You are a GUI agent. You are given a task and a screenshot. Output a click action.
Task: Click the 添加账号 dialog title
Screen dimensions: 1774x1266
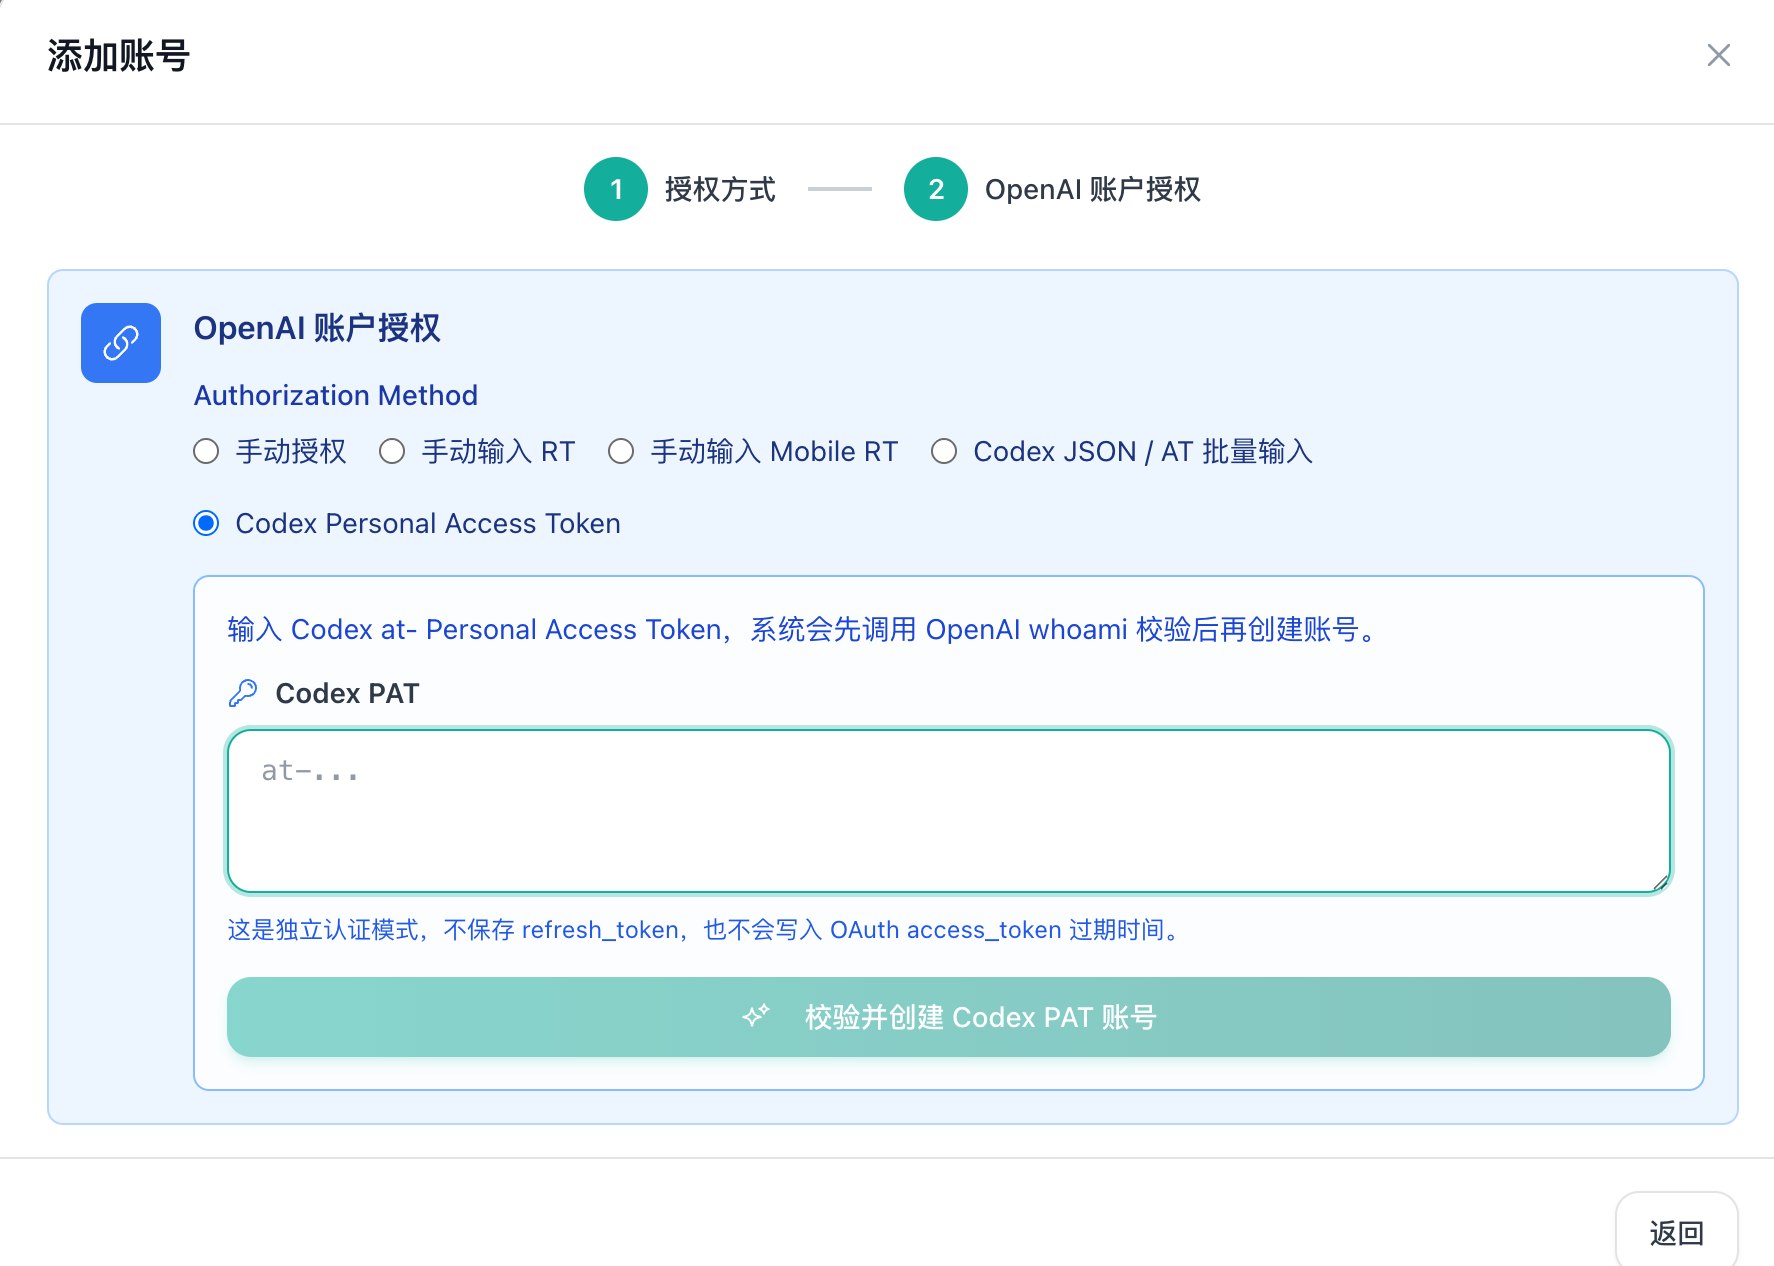point(119,56)
